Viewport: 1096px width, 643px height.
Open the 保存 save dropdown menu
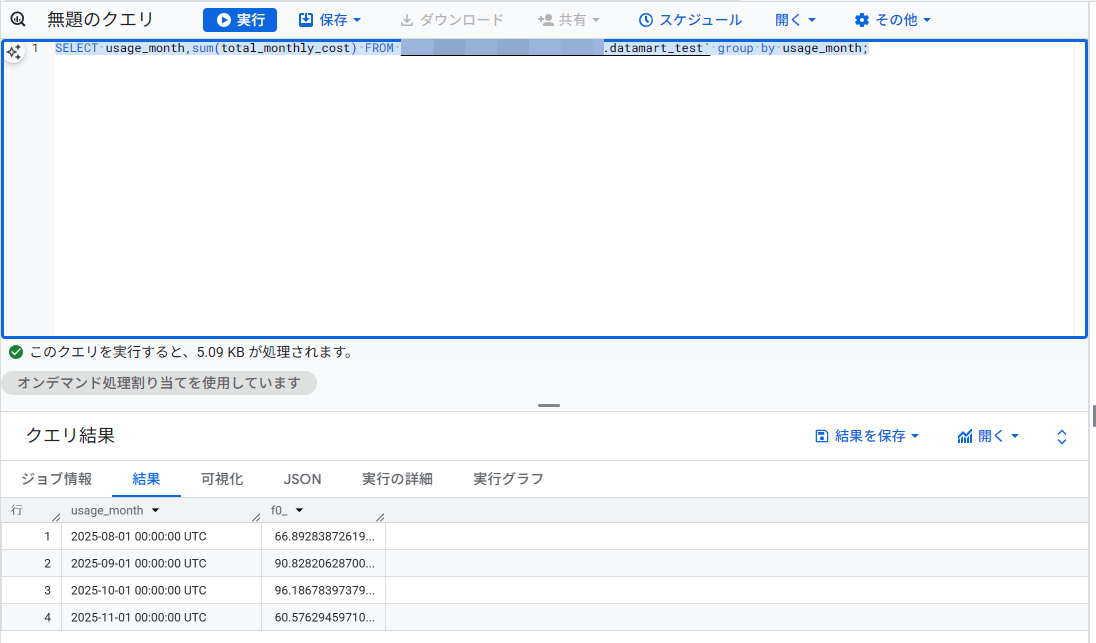point(330,19)
